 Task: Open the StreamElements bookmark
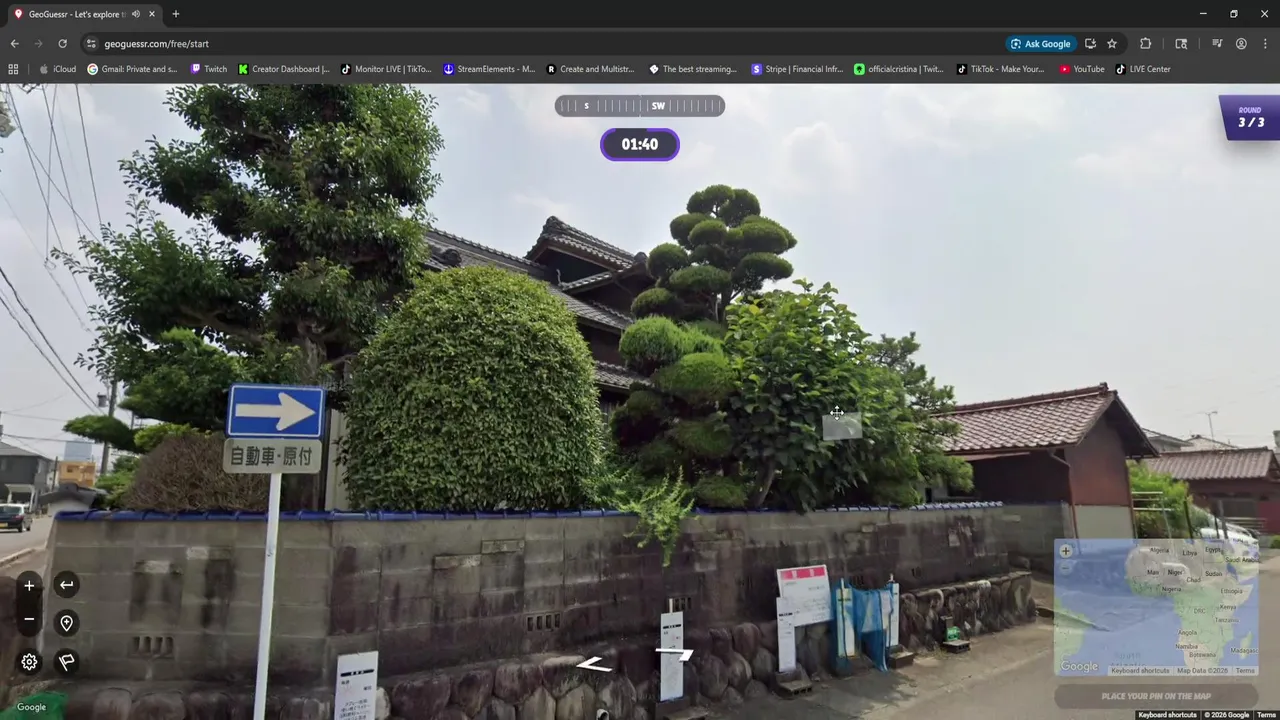489,69
